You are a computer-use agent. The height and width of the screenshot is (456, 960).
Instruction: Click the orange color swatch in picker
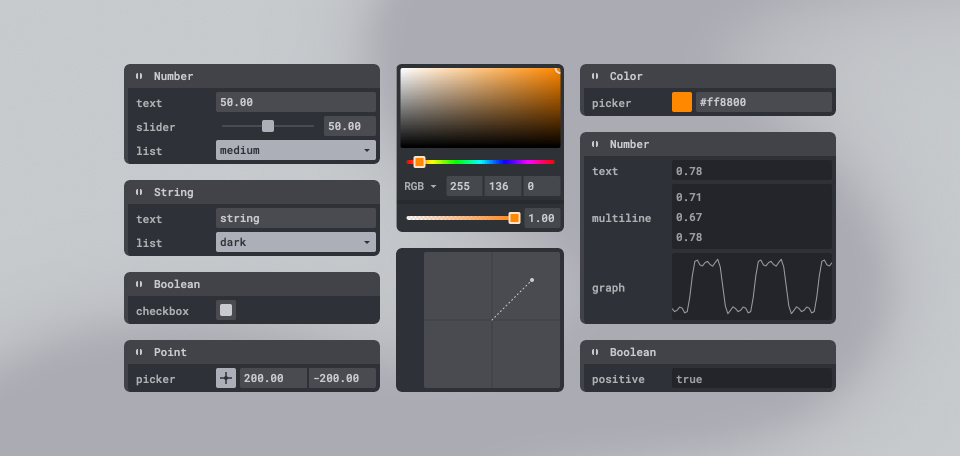pos(682,102)
